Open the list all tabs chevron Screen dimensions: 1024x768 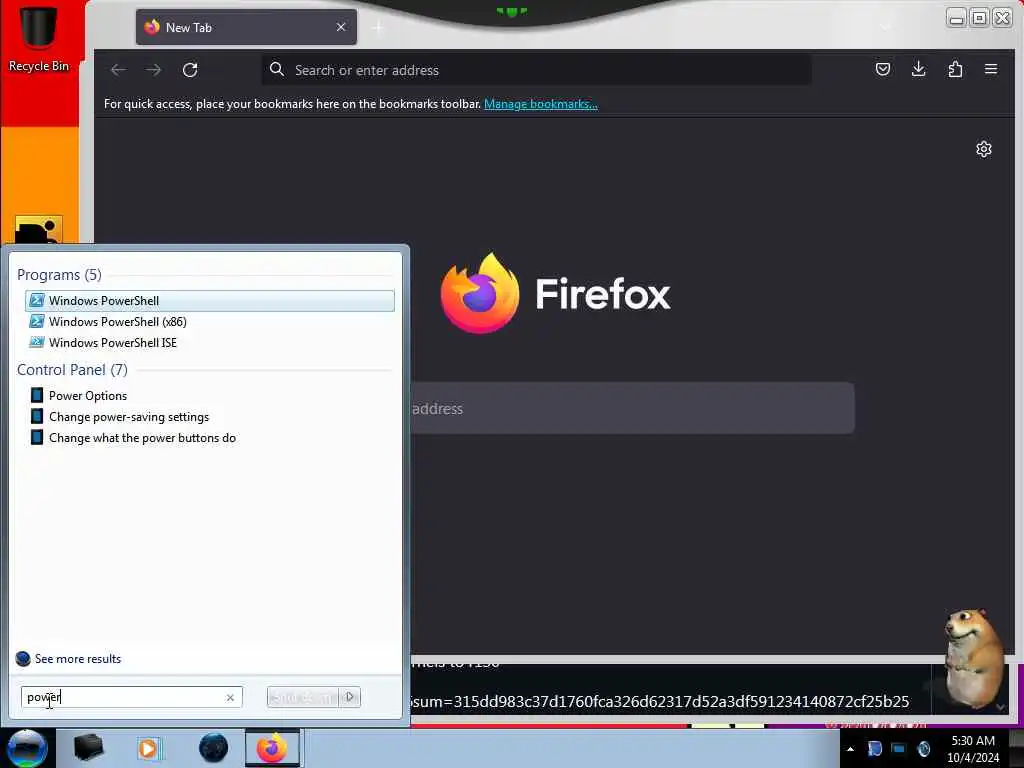[x=886, y=27]
